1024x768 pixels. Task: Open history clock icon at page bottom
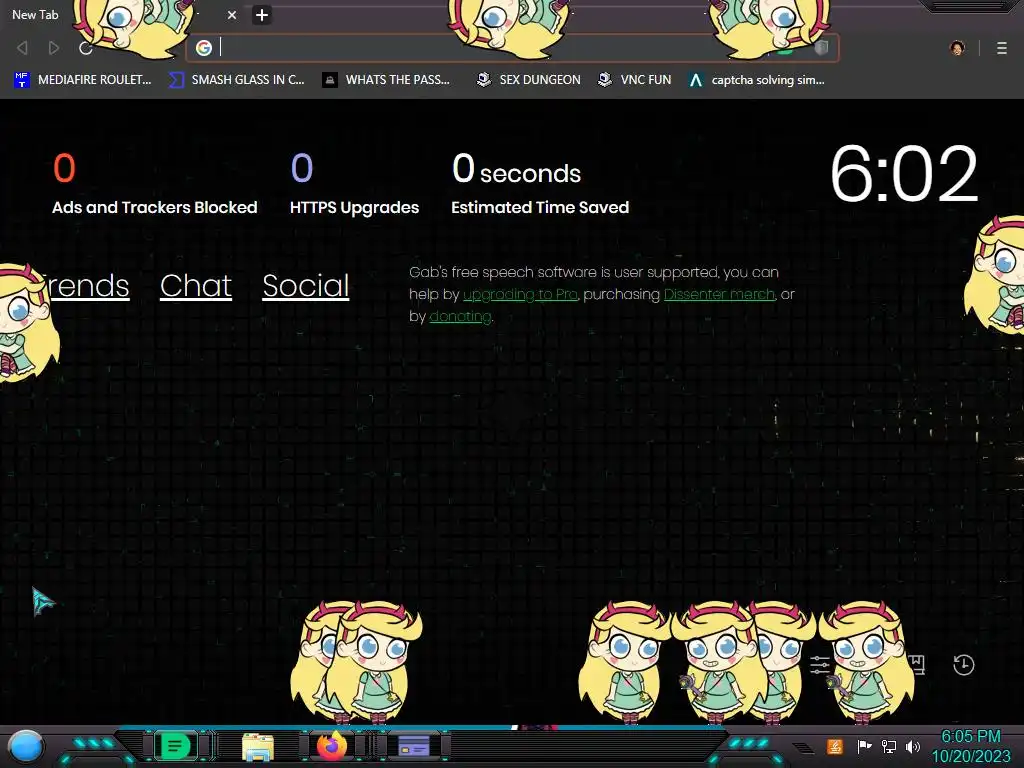[x=963, y=665]
